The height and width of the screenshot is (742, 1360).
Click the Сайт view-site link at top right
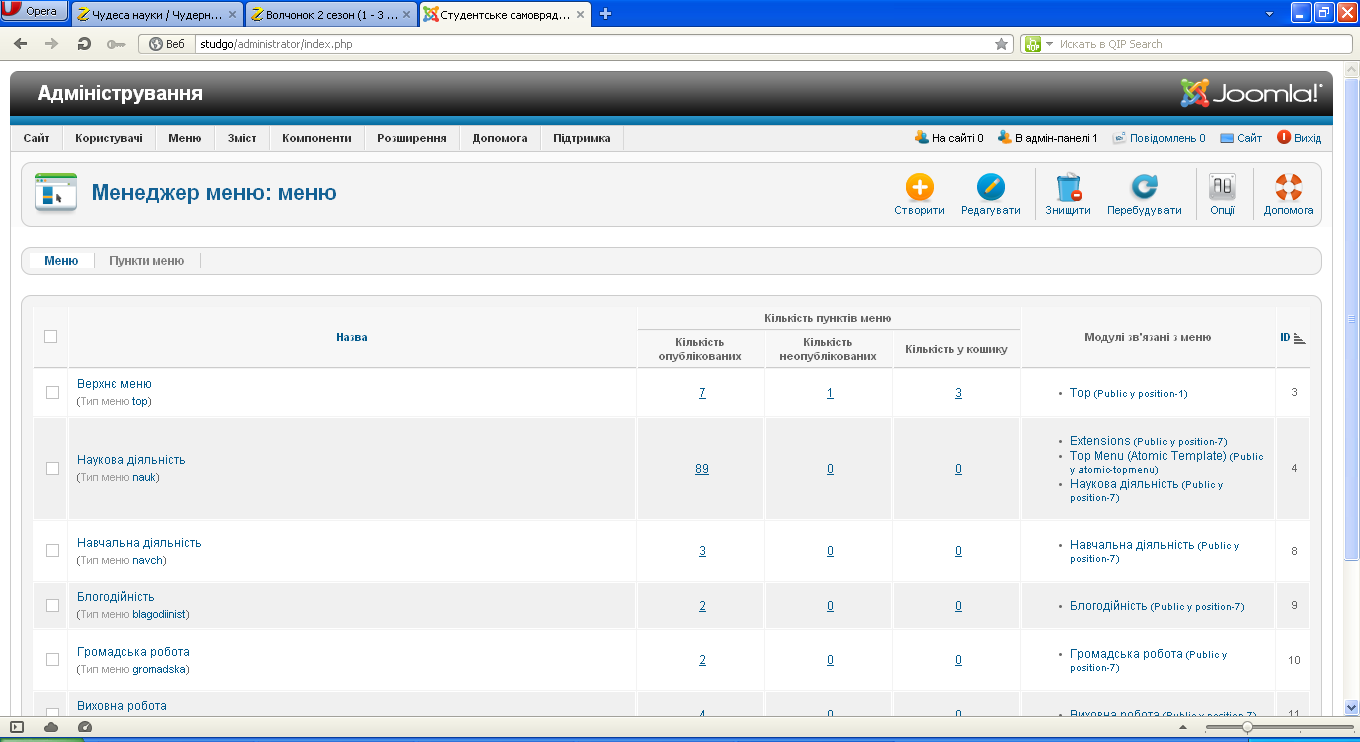click(1241, 138)
